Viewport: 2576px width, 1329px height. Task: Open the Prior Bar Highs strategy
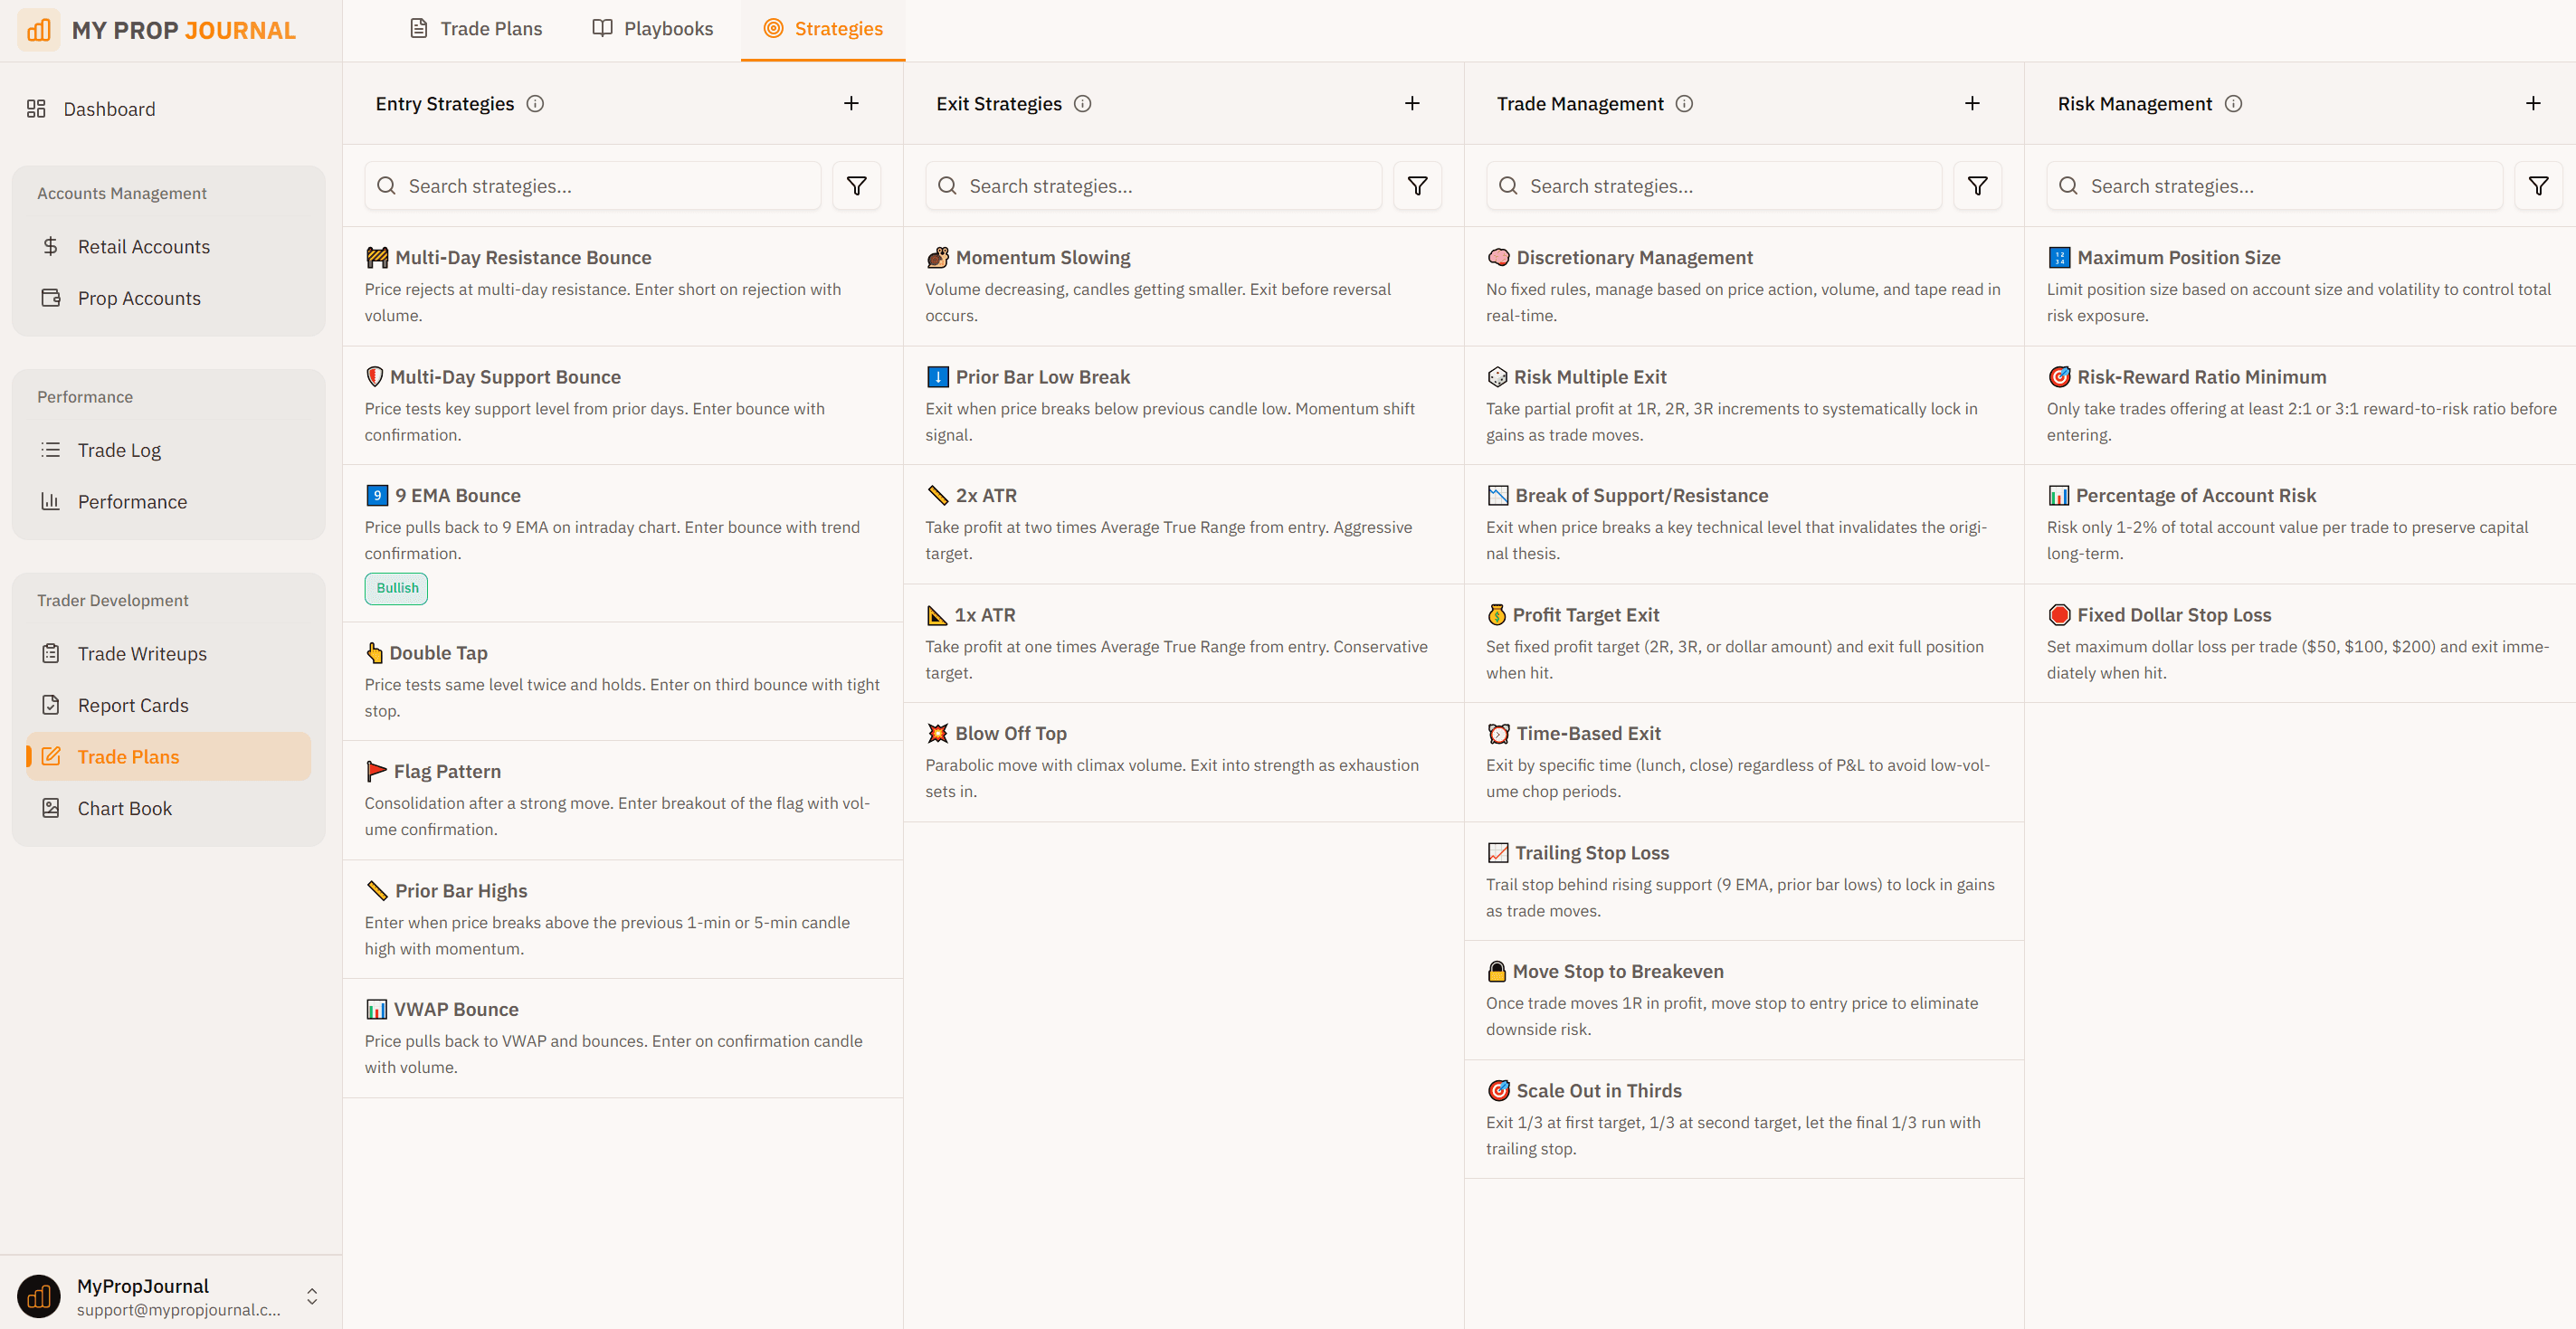pyautogui.click(x=623, y=919)
